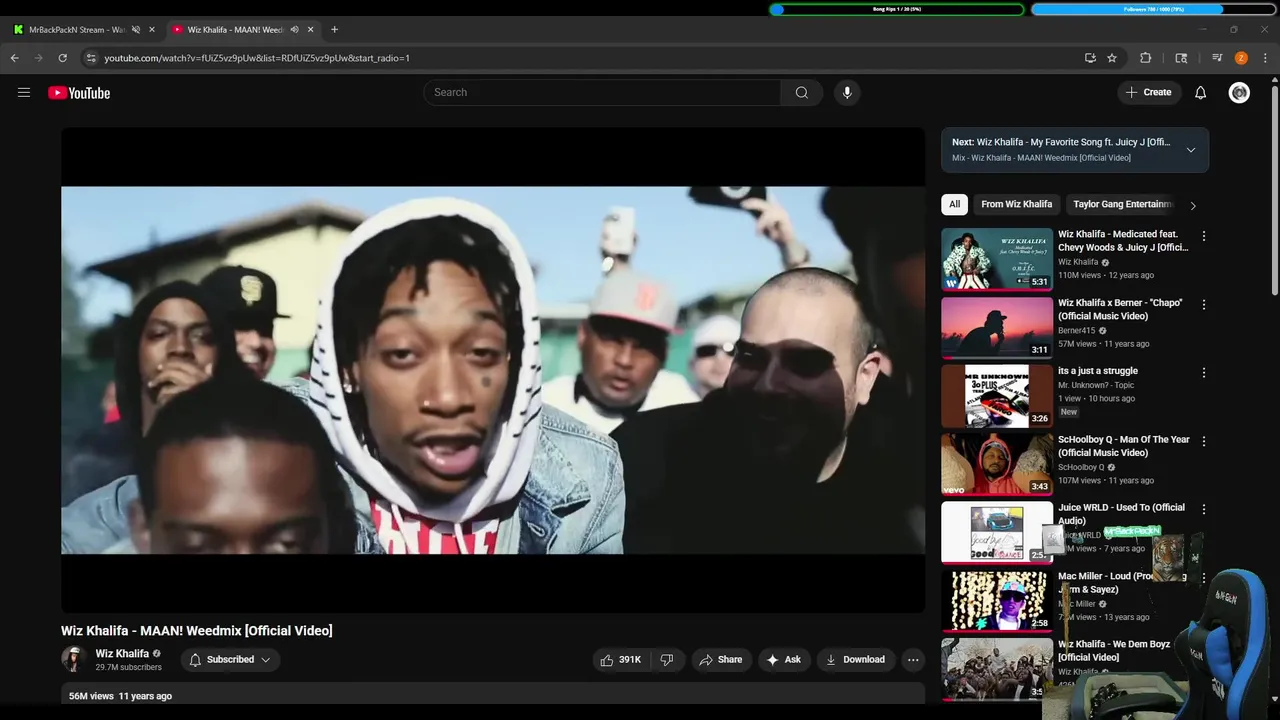
Task: Click the Berner415 channel name
Action: click(1076, 331)
